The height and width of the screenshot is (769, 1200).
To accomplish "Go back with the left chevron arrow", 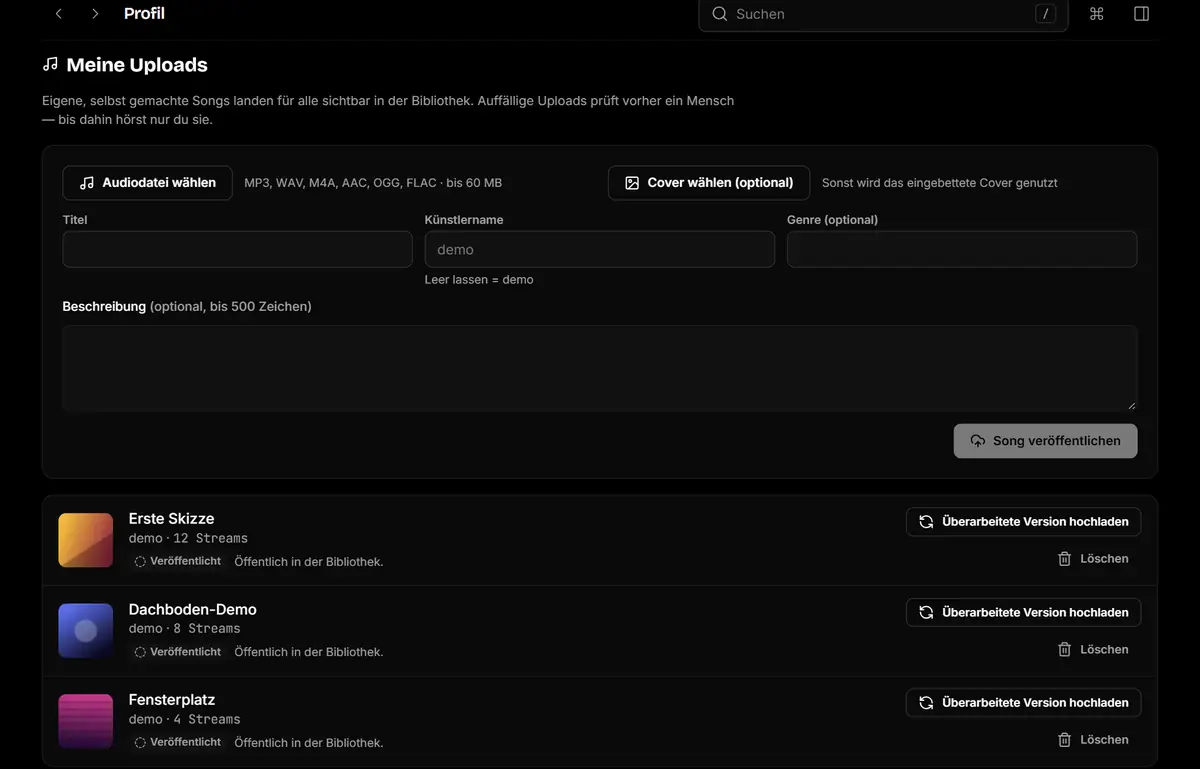I will coord(59,14).
